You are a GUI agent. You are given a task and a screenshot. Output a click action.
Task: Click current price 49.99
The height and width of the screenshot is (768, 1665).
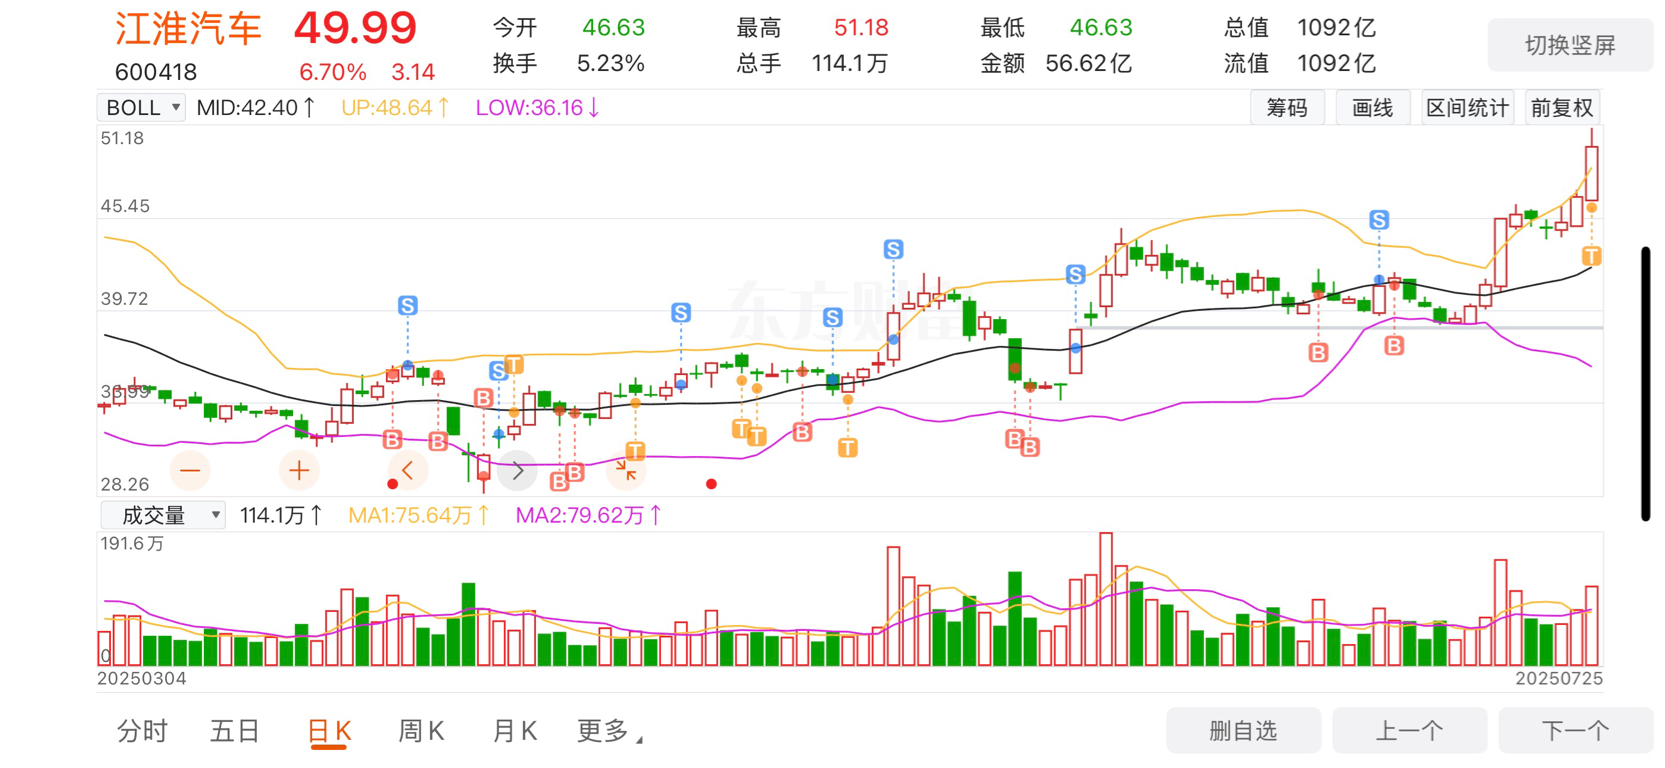tap(355, 28)
